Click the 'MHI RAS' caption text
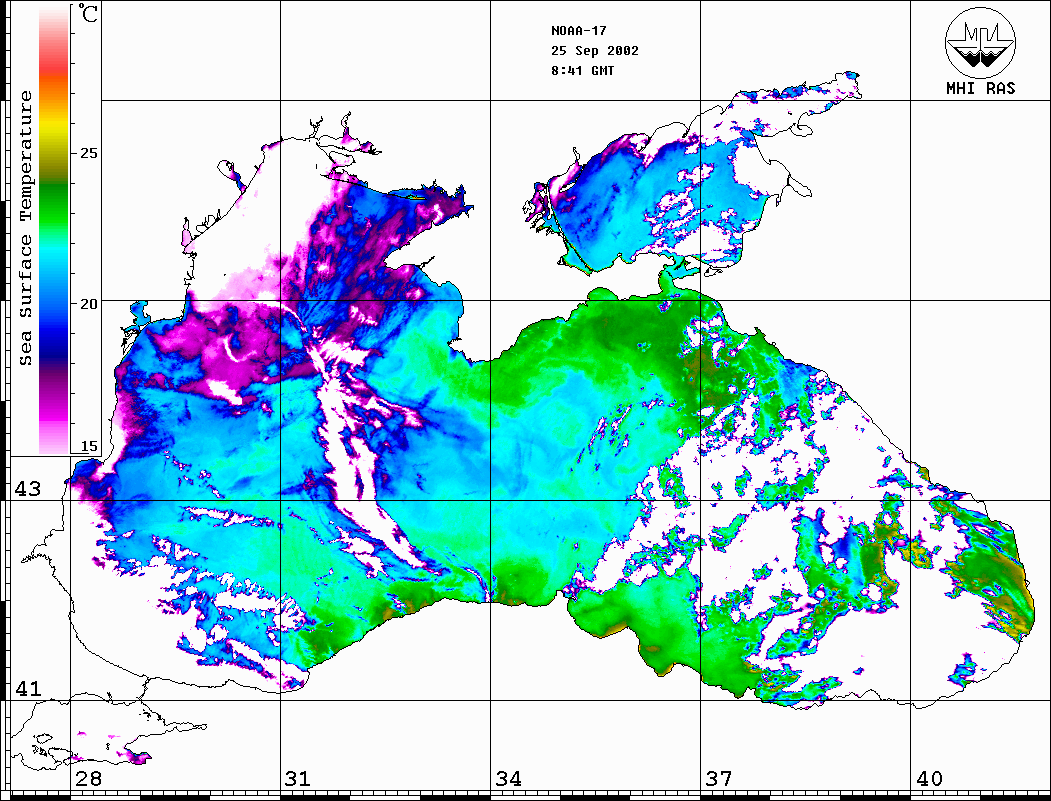This screenshot has width=1051, height=801. tap(980, 88)
